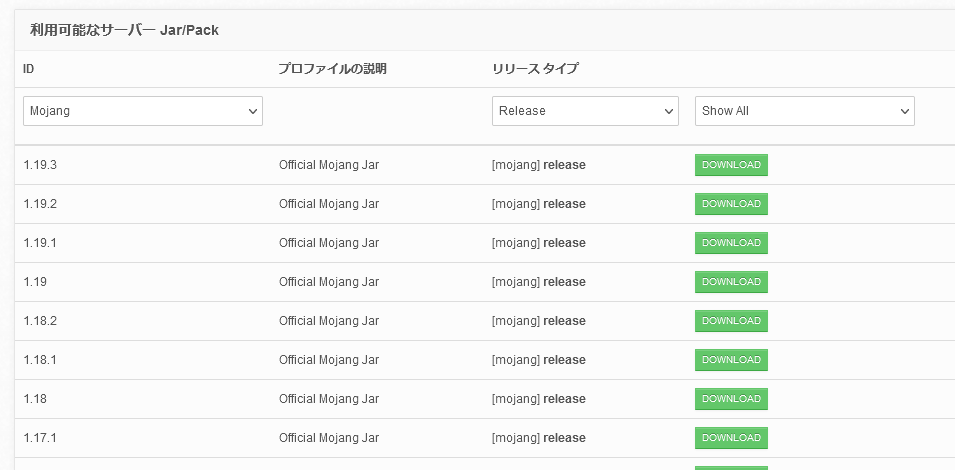Click the ID column header
Image resolution: width=955 pixels, height=470 pixels.
tap(29, 69)
